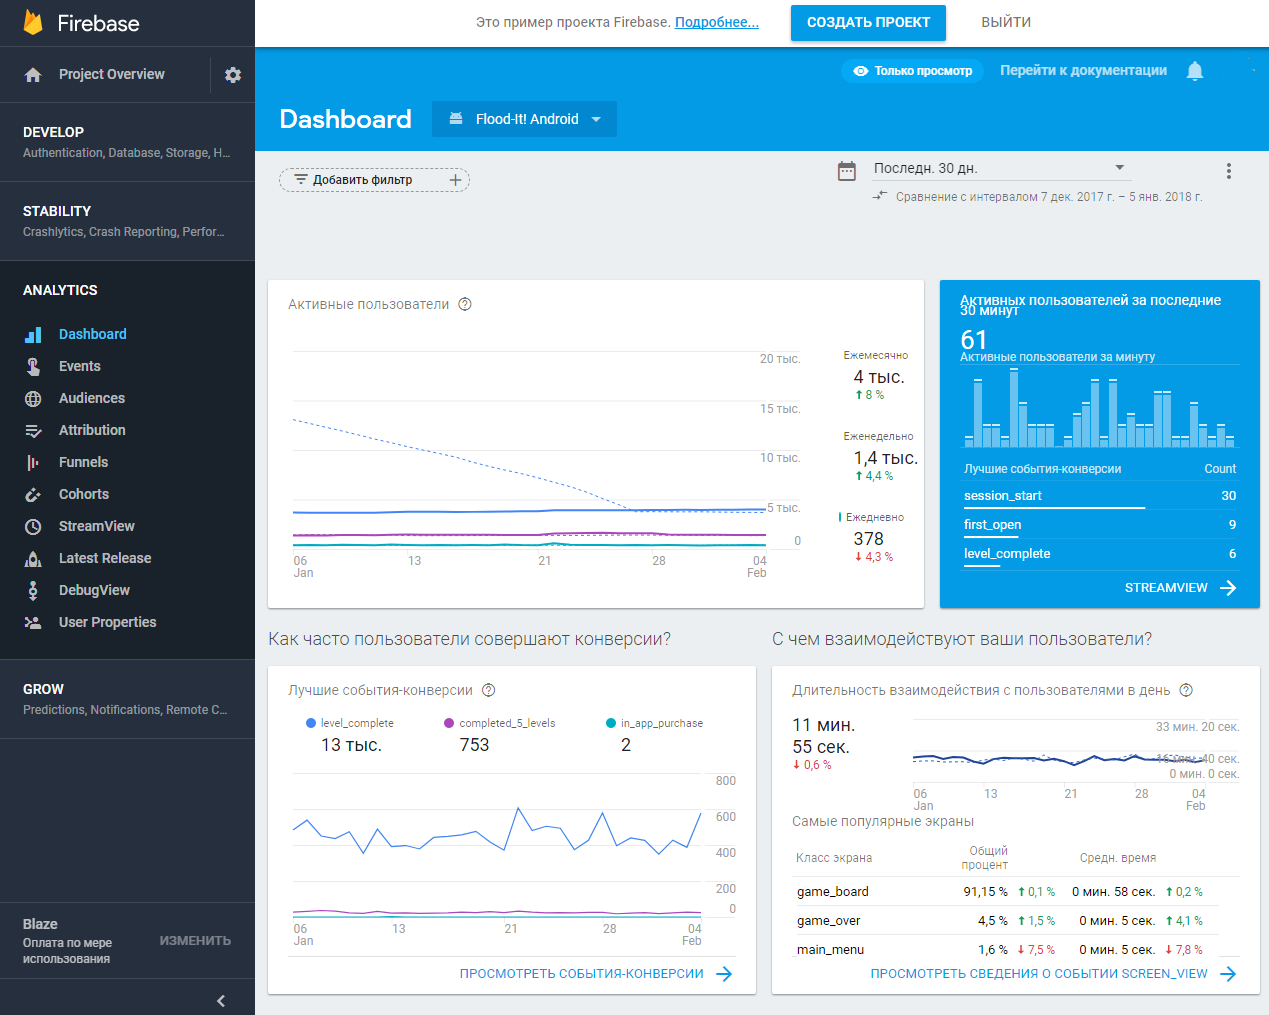Open the Последн. 30 дн. date range dropdown
The width and height of the screenshot is (1269, 1015).
(x=1000, y=167)
